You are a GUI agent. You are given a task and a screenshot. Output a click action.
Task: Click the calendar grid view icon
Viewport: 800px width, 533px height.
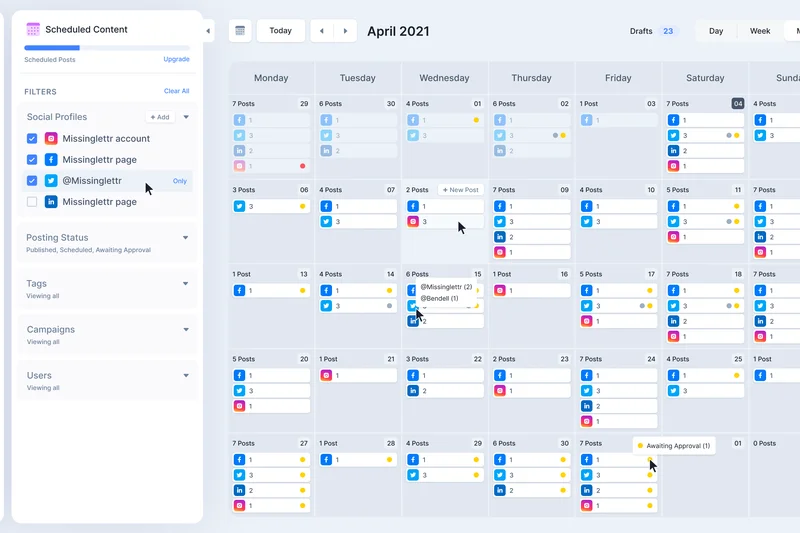[240, 31]
